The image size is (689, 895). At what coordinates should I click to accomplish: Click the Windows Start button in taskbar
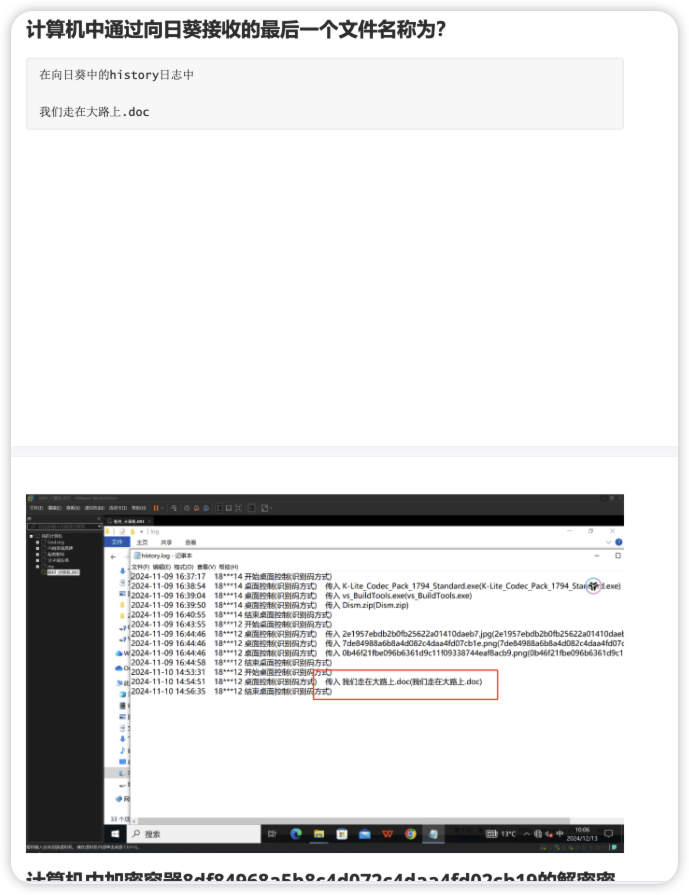pyautogui.click(x=115, y=833)
